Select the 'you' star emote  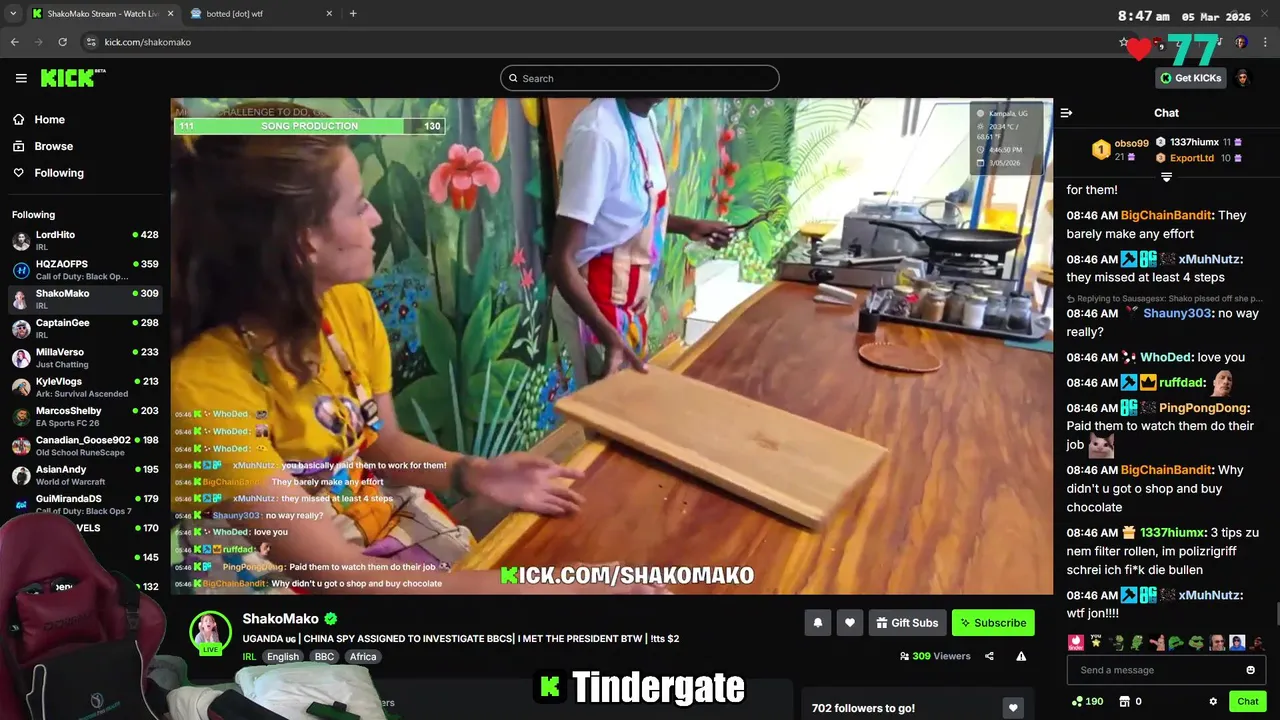point(1096,642)
